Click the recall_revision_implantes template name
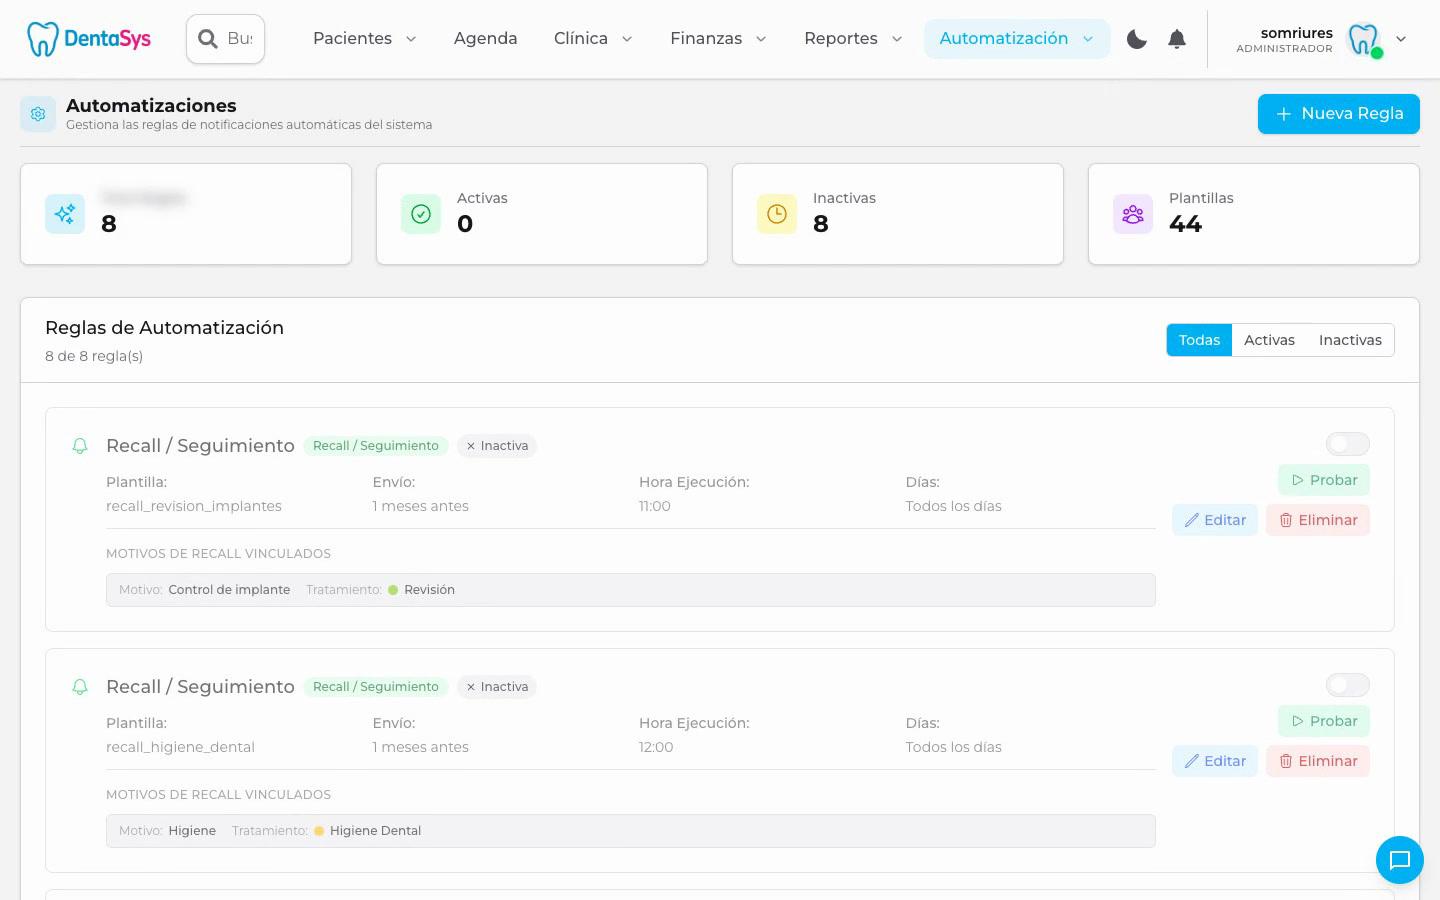Image resolution: width=1440 pixels, height=900 pixels. click(x=194, y=506)
